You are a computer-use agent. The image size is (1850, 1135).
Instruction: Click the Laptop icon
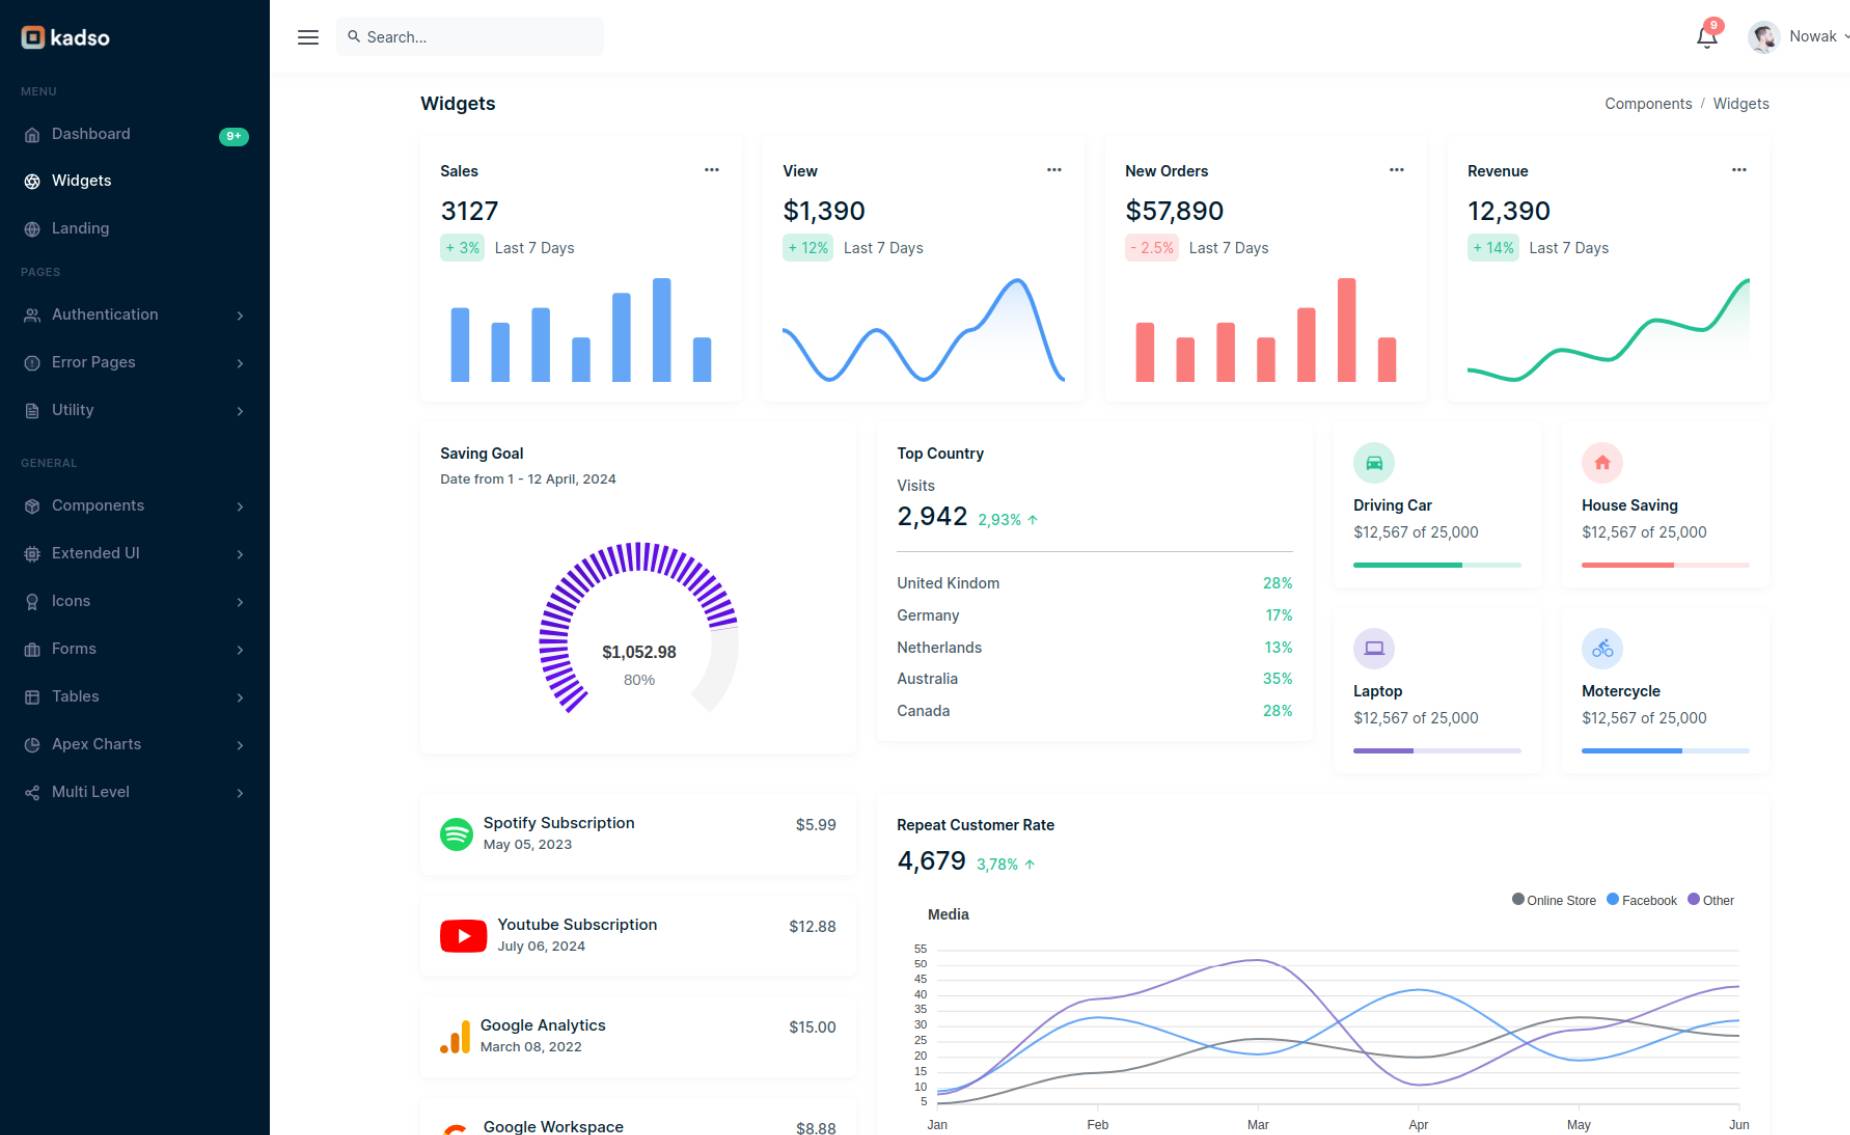click(1374, 648)
